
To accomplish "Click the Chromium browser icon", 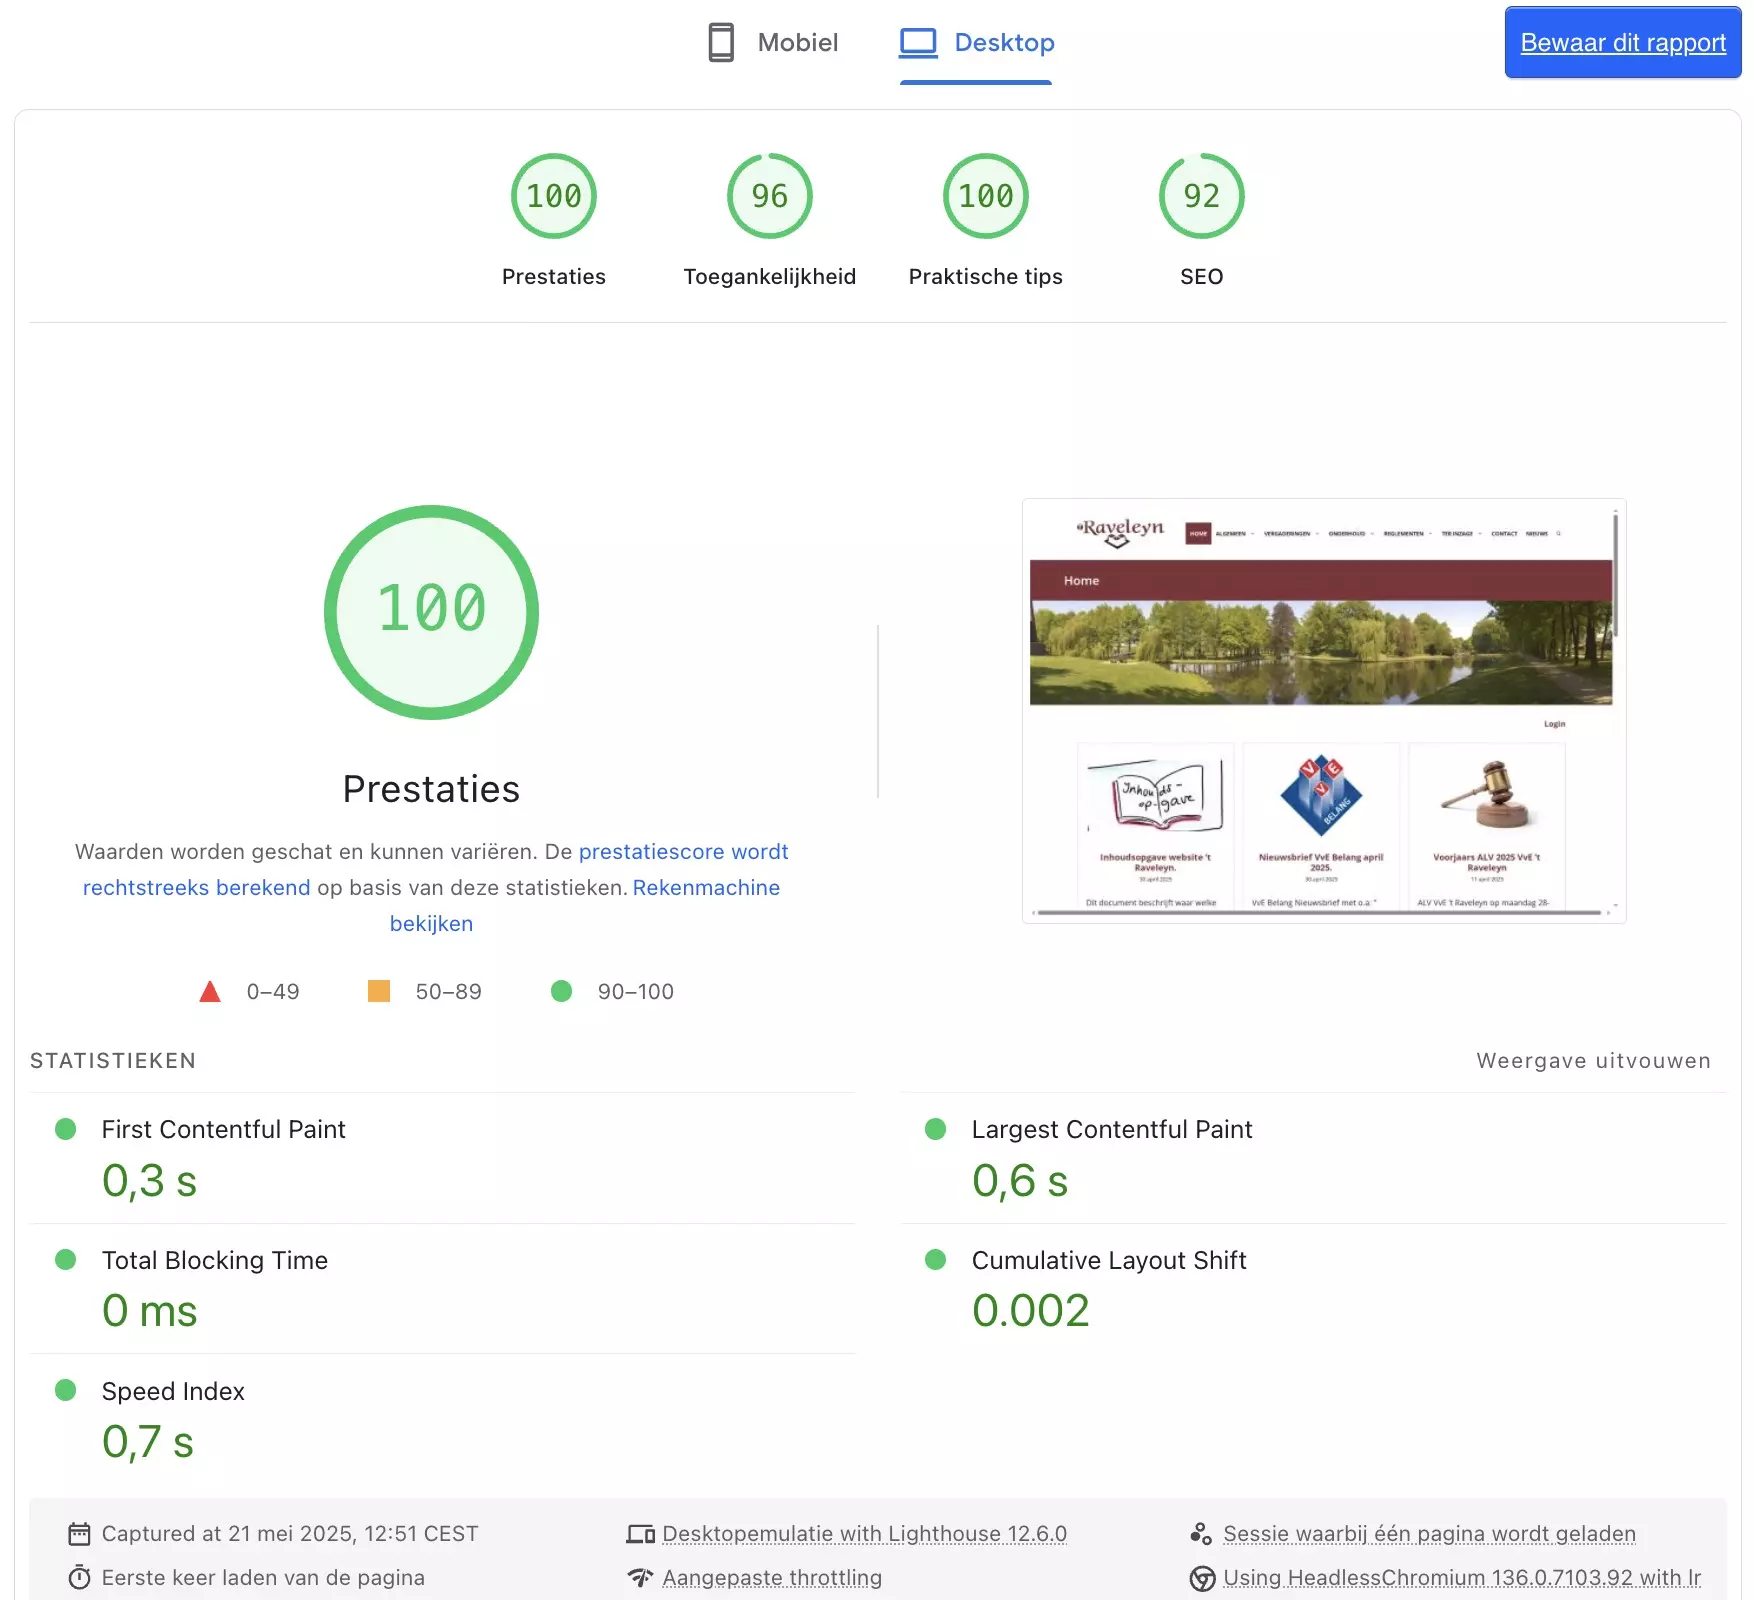I will pyautogui.click(x=1202, y=1578).
